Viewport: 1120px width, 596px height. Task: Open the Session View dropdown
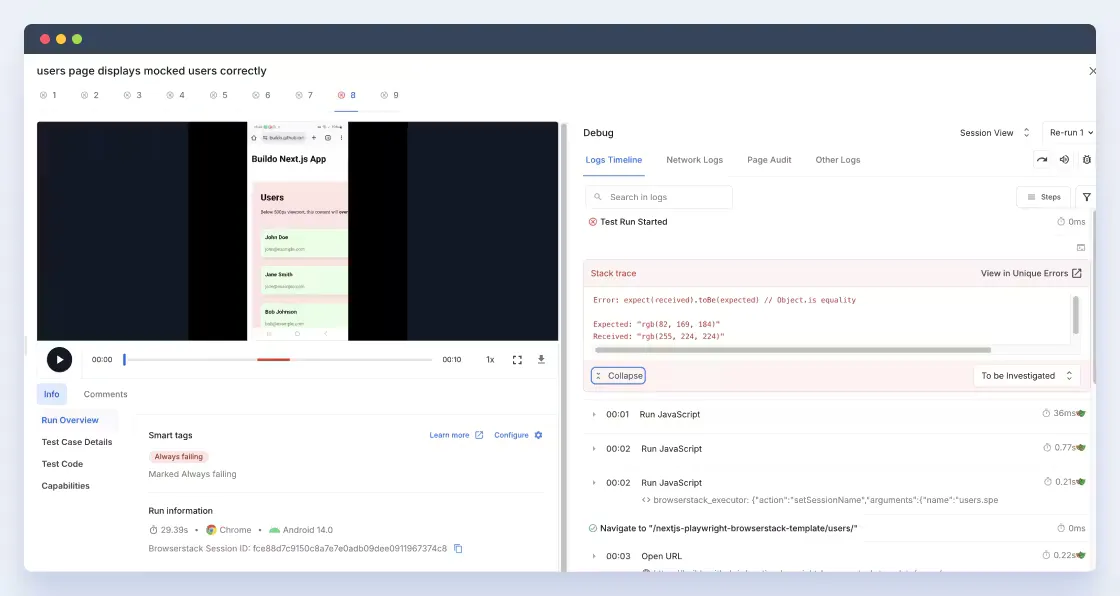click(994, 133)
